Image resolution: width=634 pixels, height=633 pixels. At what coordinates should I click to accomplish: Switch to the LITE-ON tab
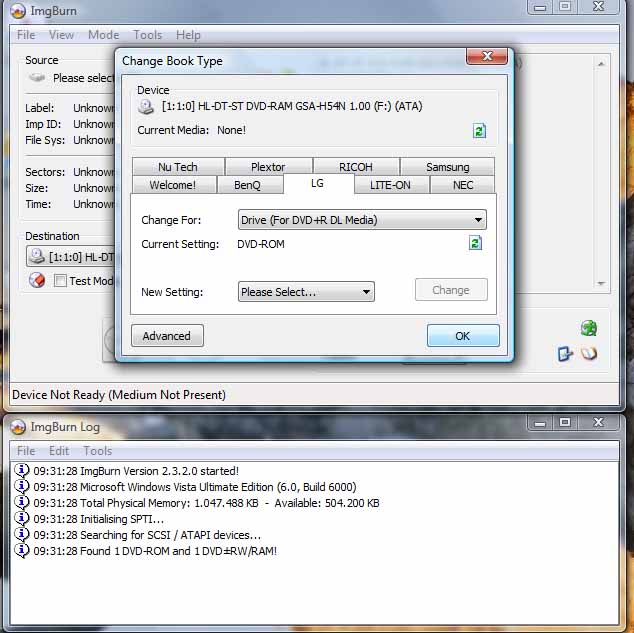click(390, 185)
